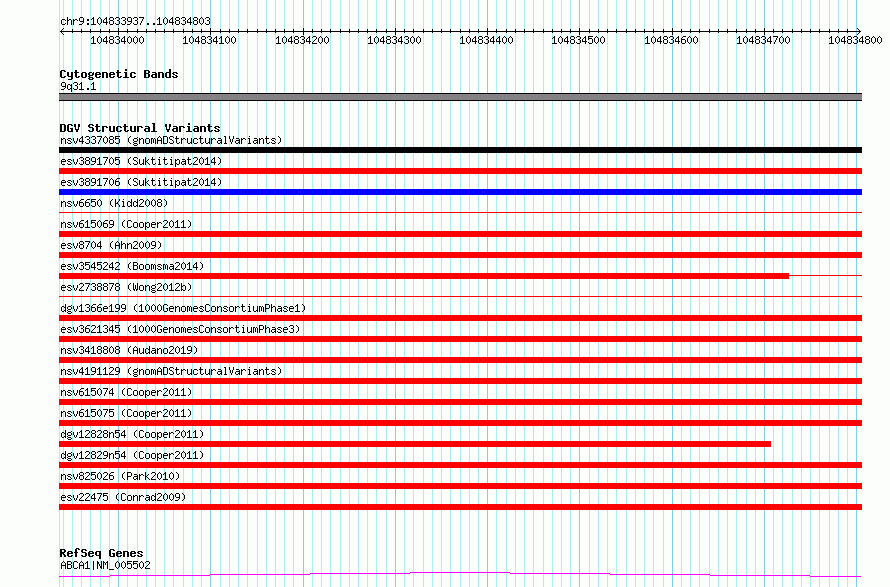Click the ABCA1|NM_005502 gene label

coord(105,565)
